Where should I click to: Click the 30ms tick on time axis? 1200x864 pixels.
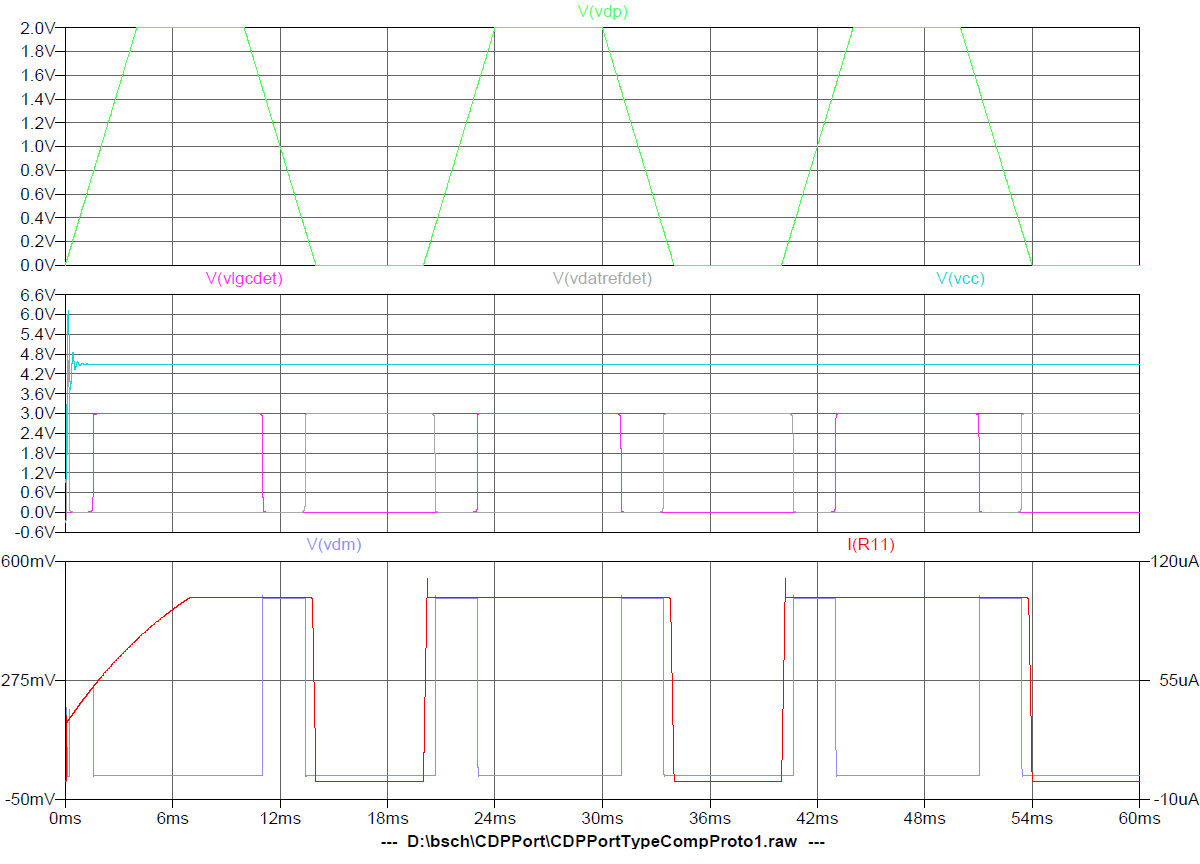pyautogui.click(x=602, y=818)
